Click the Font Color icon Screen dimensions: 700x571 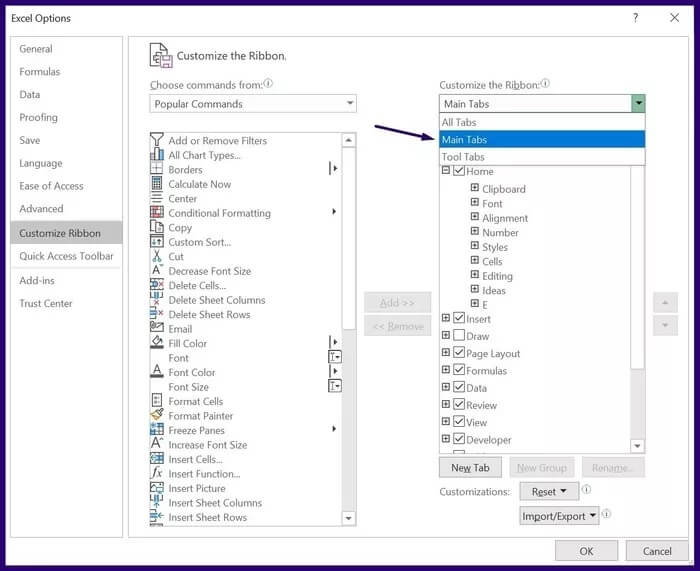[x=157, y=372]
